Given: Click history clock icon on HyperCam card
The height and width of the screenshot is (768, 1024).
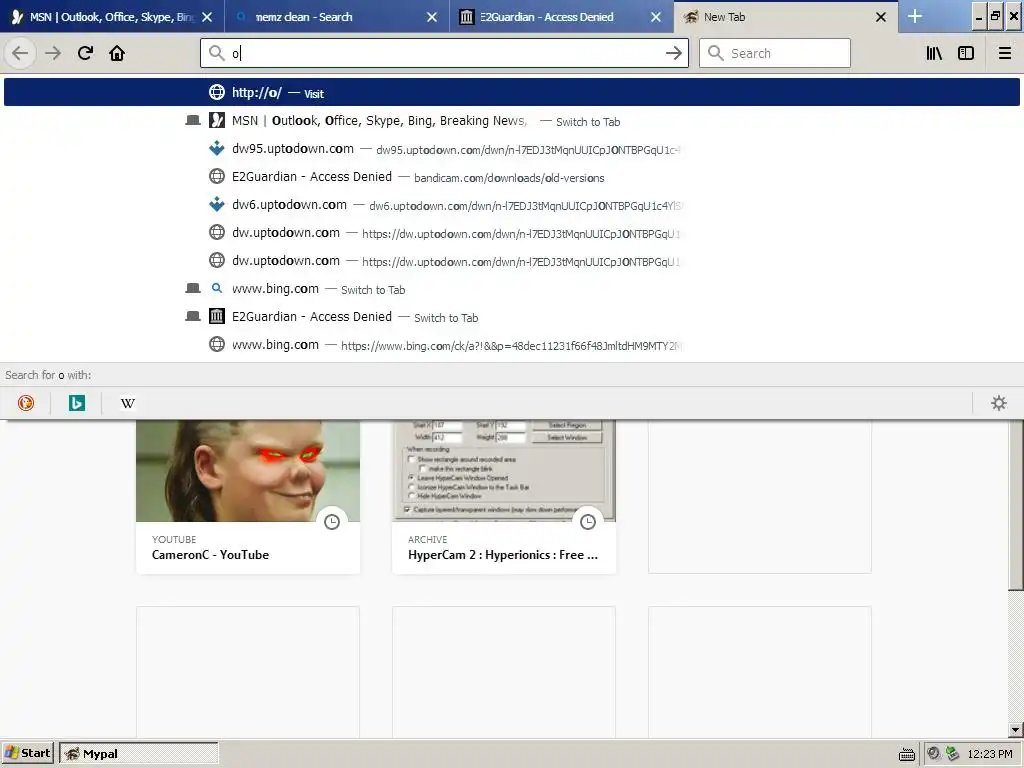Looking at the screenshot, I should pyautogui.click(x=588, y=521).
